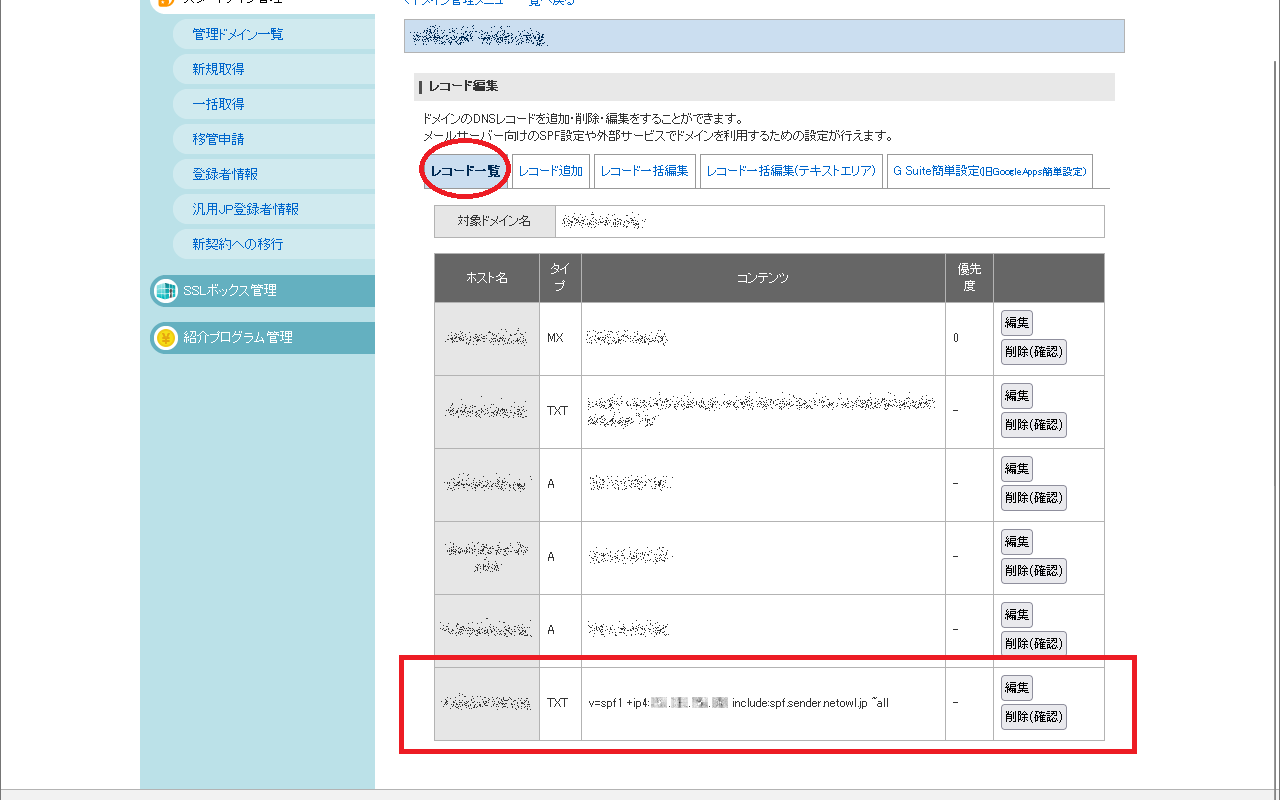Click the SPF record content text
The height and width of the screenshot is (800, 1280).
tap(739, 703)
